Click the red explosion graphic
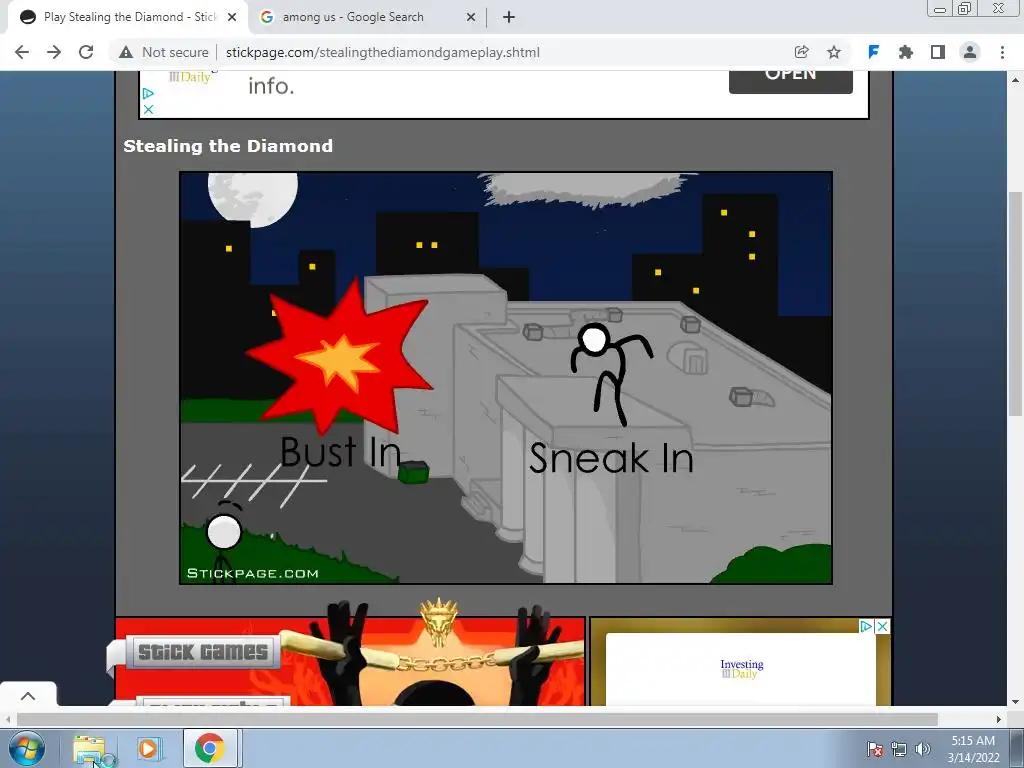 click(x=341, y=359)
